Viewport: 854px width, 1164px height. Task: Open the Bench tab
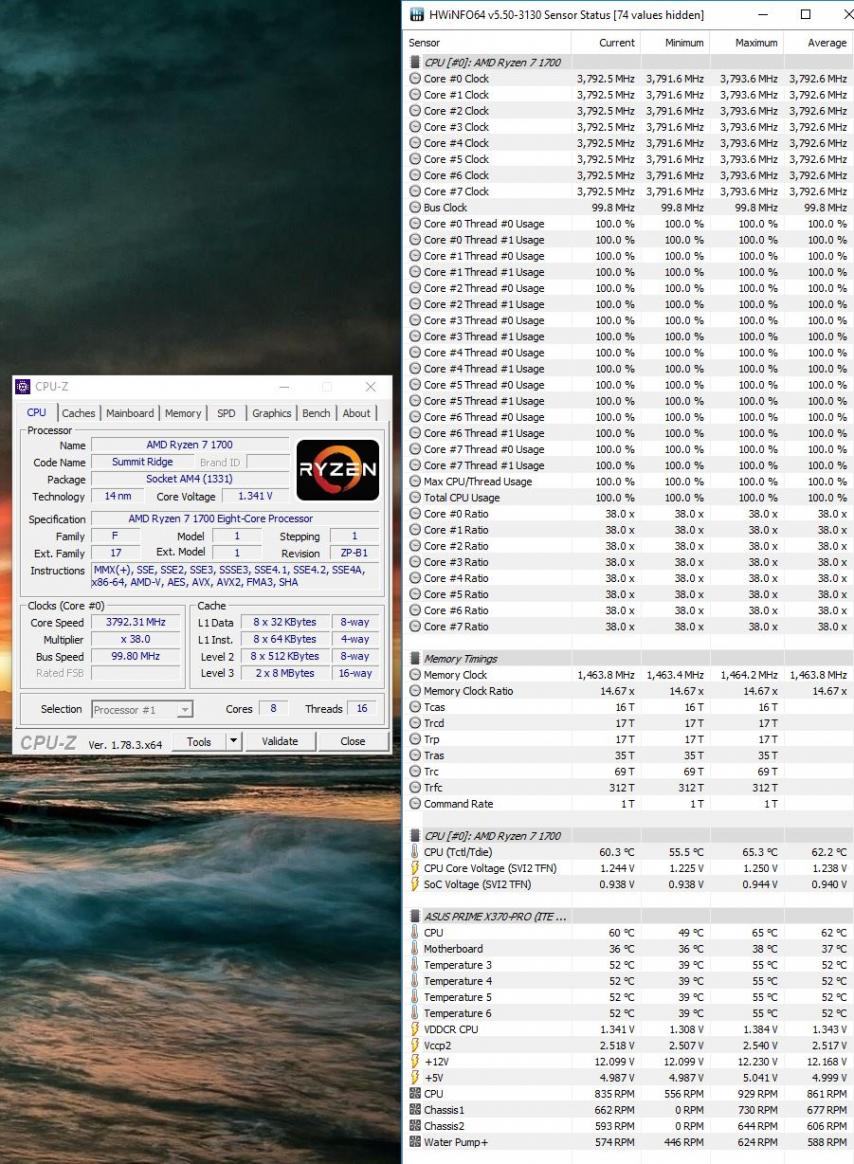point(316,413)
